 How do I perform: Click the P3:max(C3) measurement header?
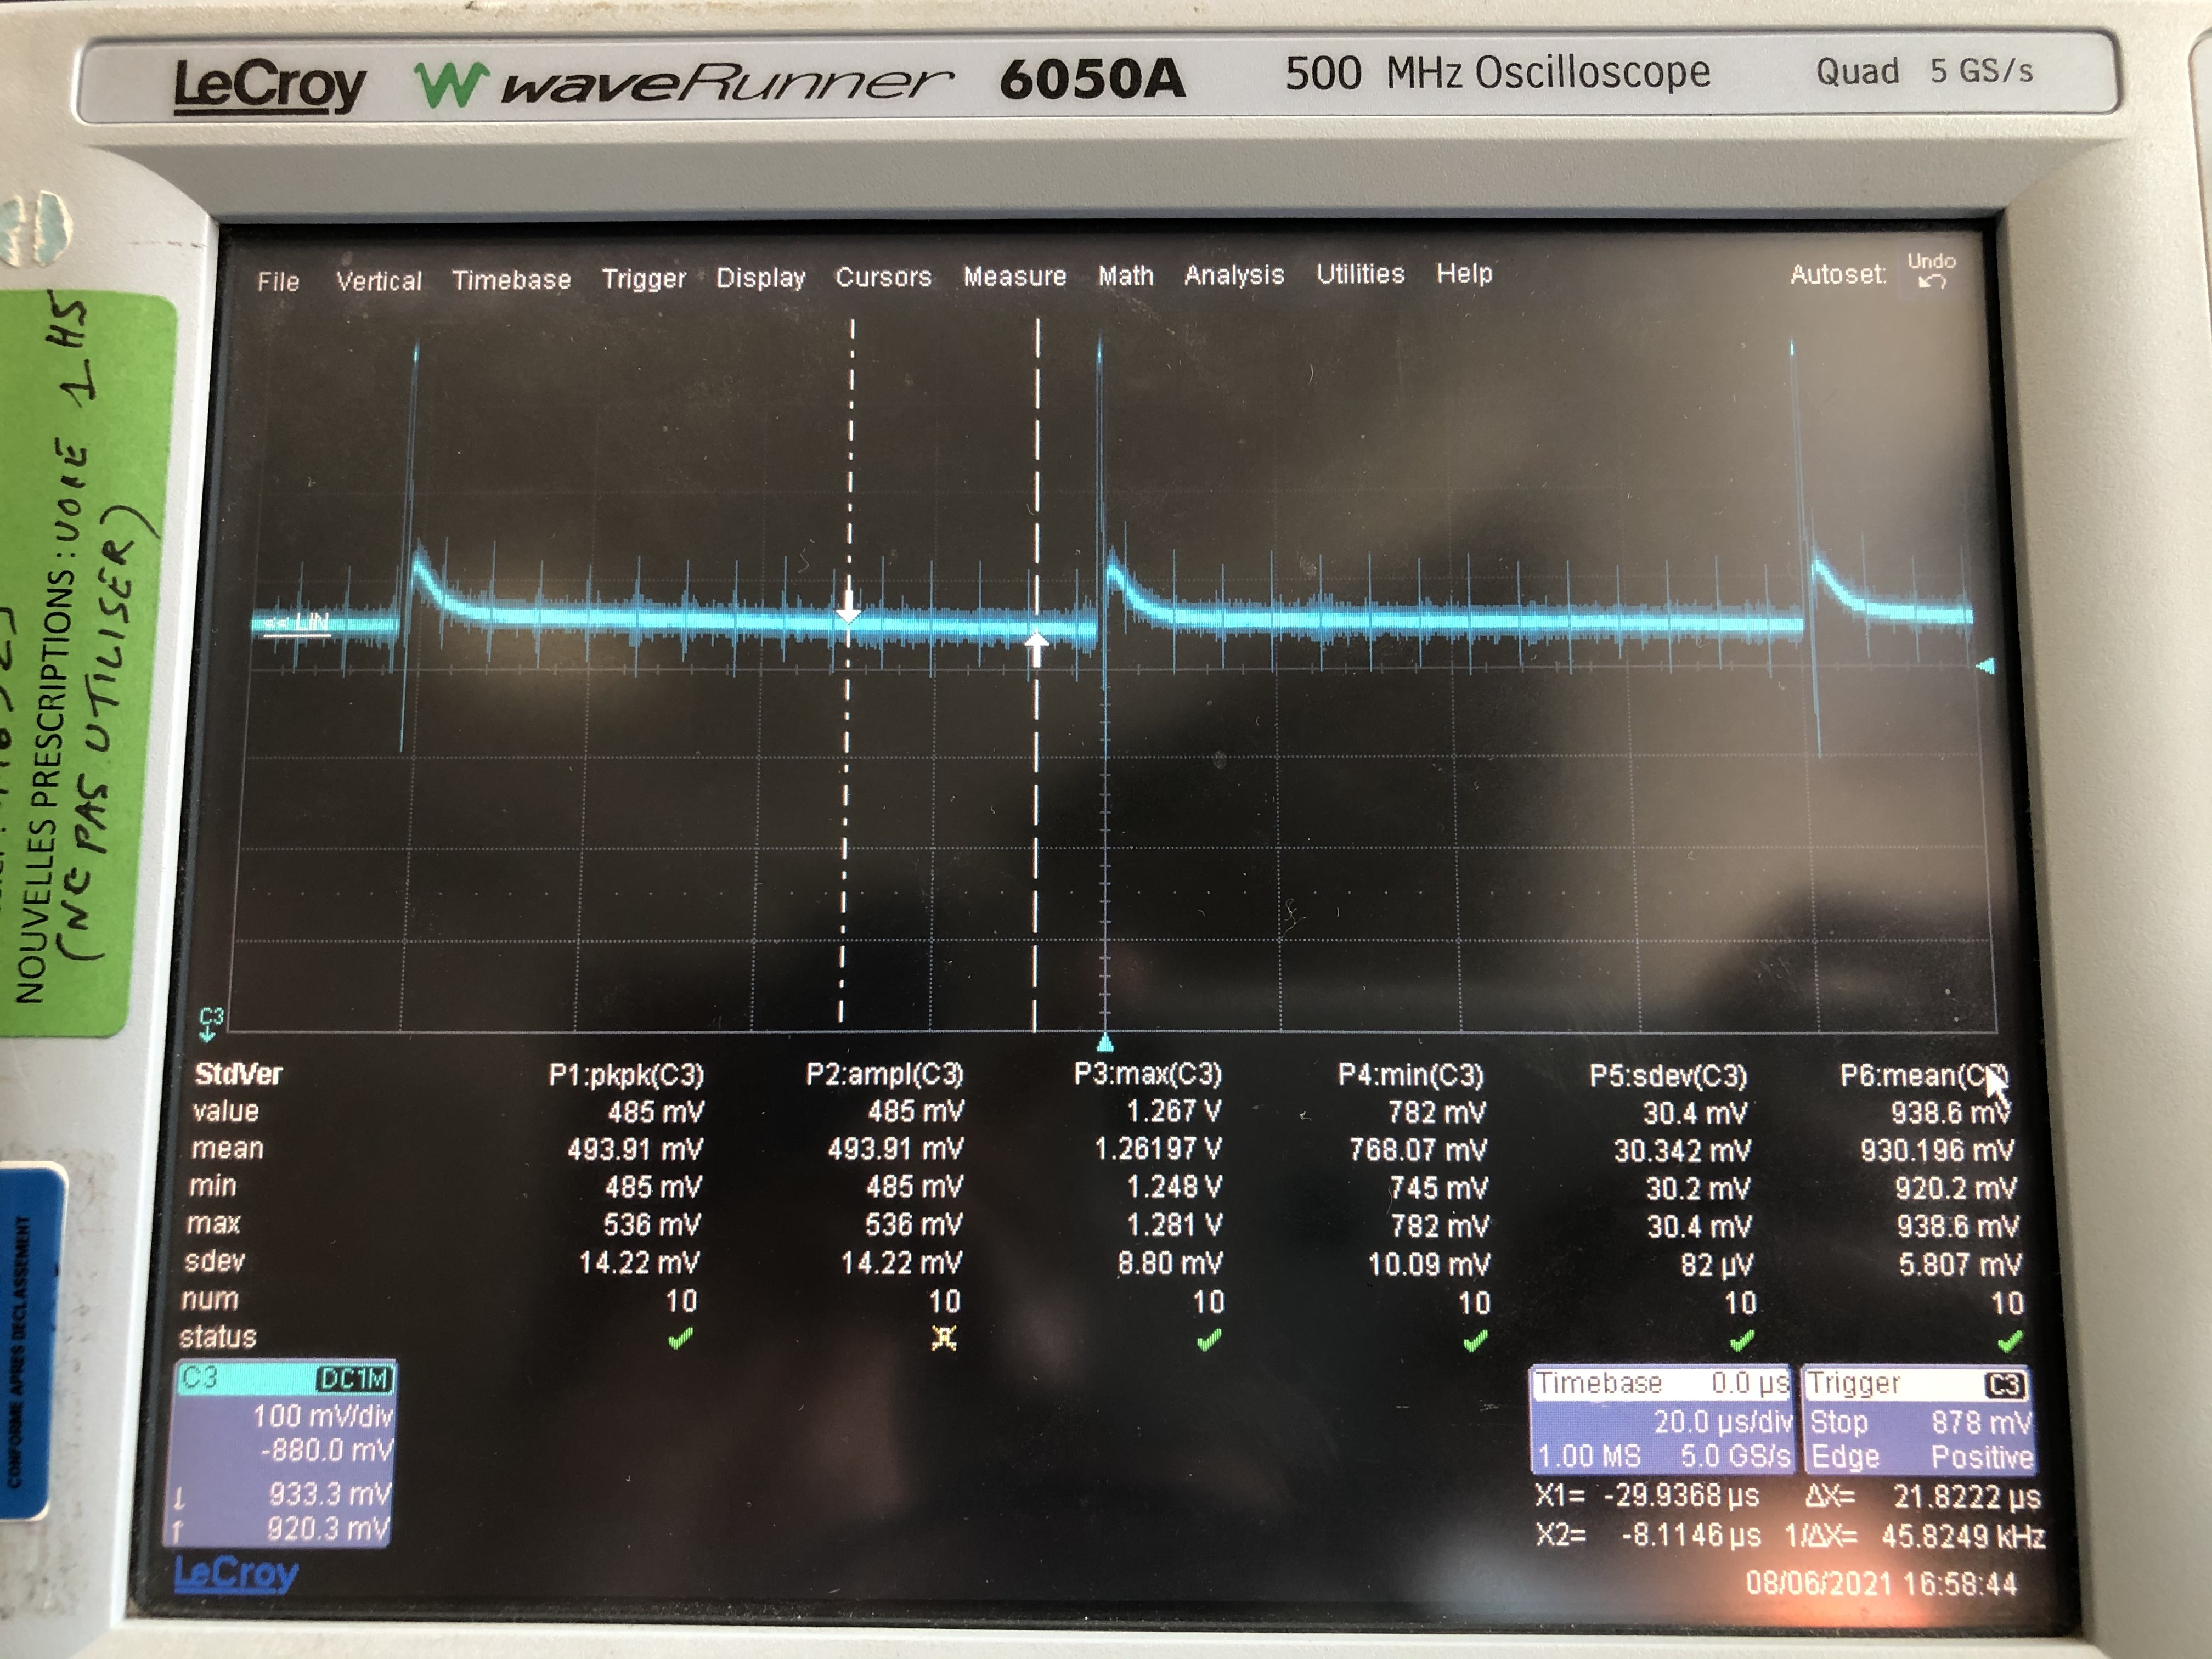coord(1147,1074)
